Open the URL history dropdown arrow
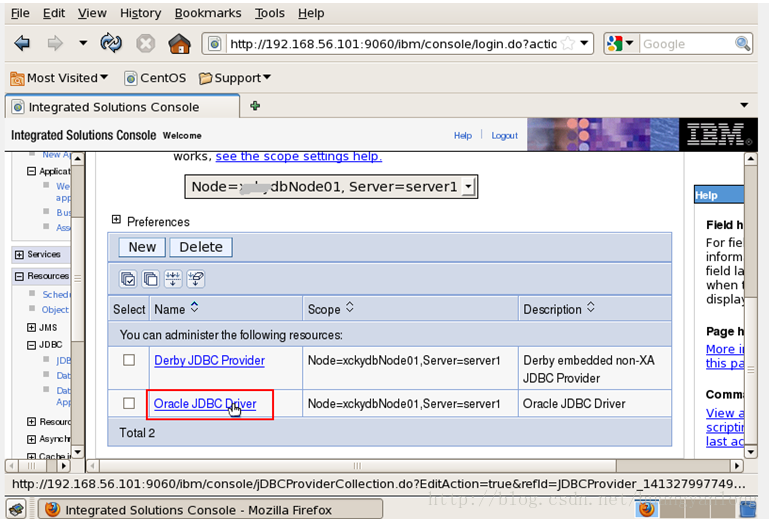 point(584,43)
